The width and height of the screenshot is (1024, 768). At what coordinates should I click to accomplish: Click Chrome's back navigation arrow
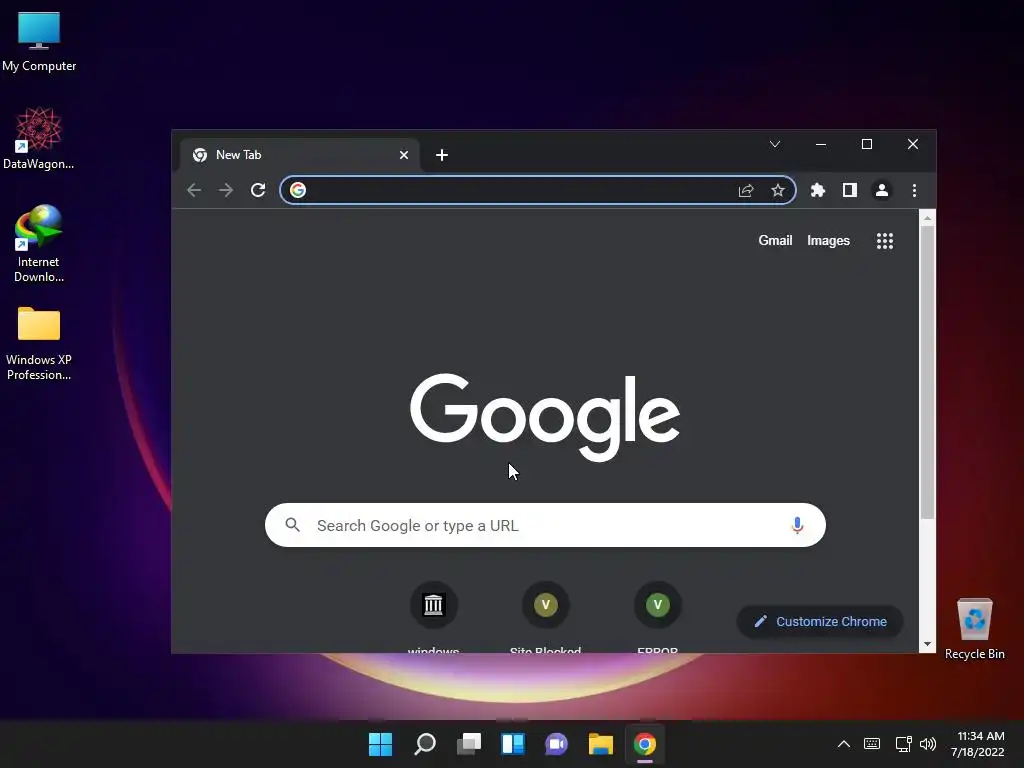coord(194,190)
